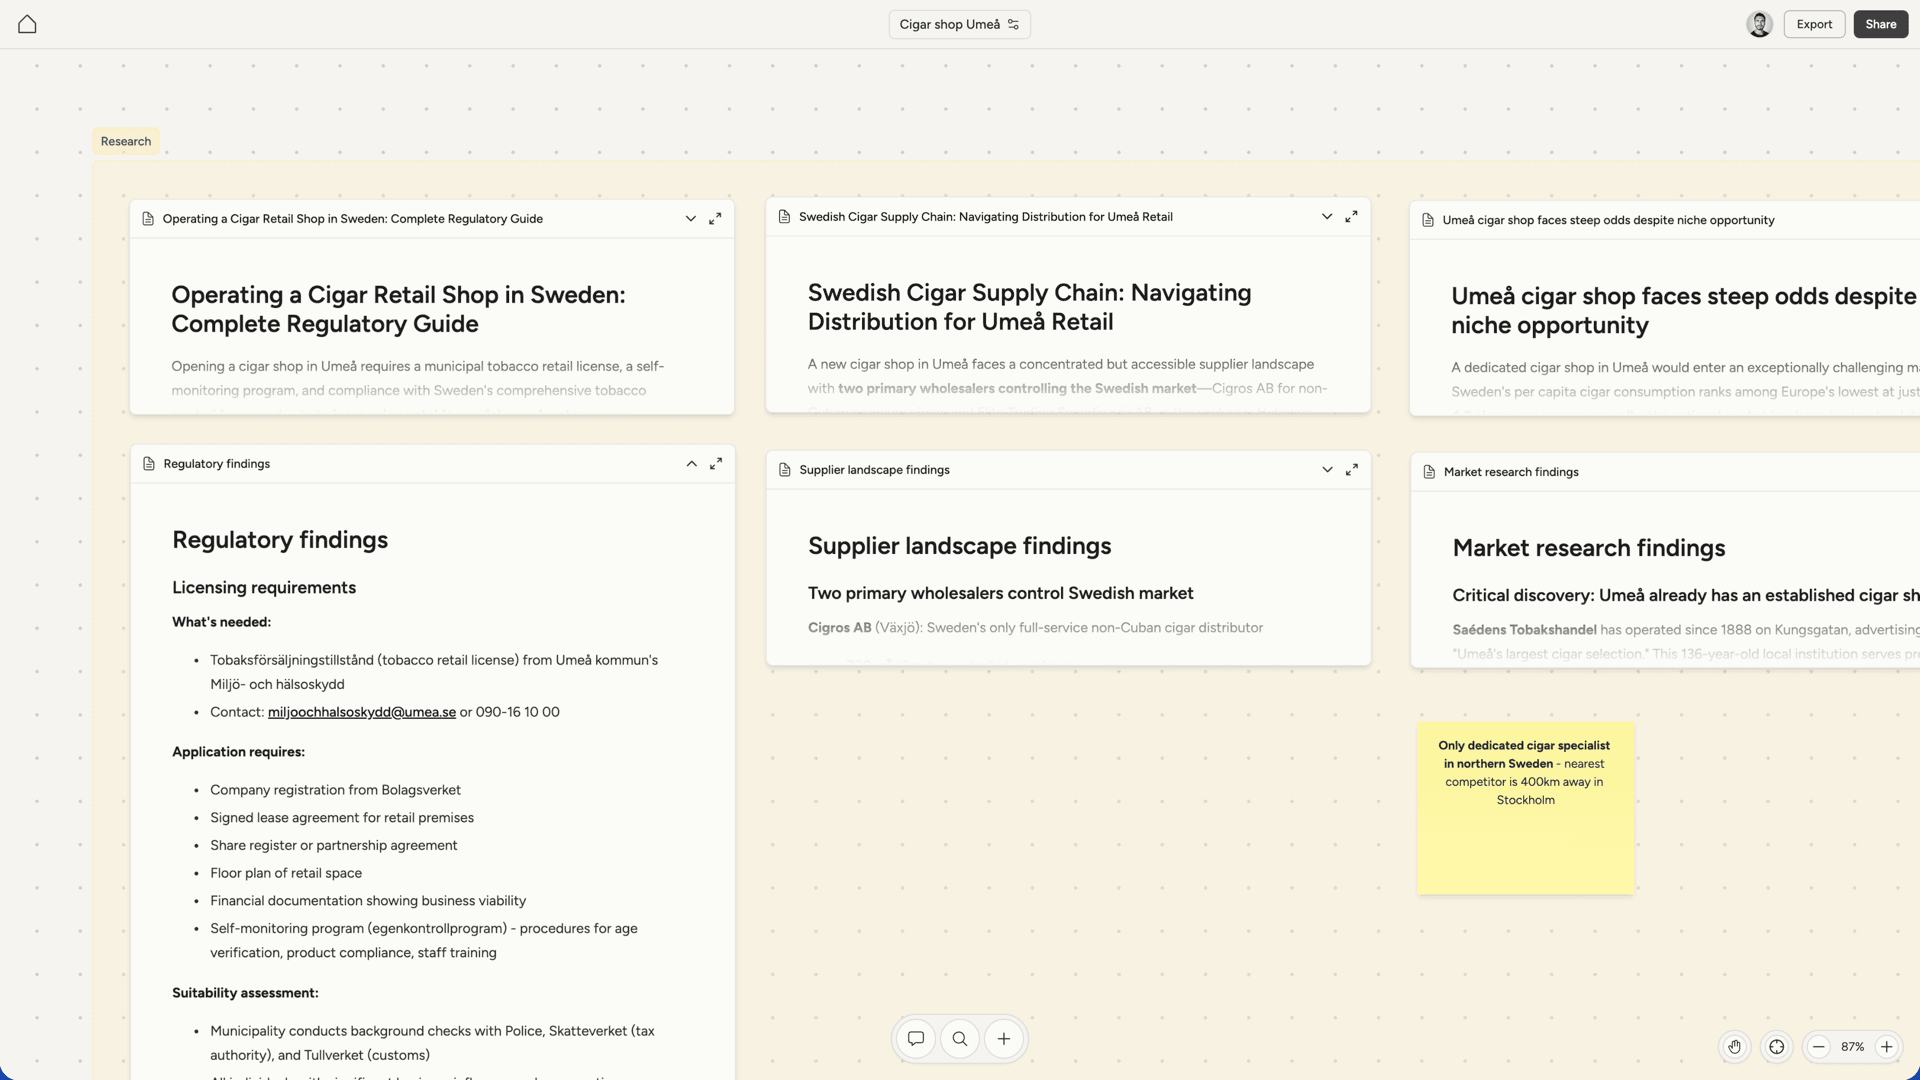Click the 87% zoom level indicator
The height and width of the screenshot is (1080, 1920).
1852,1047
